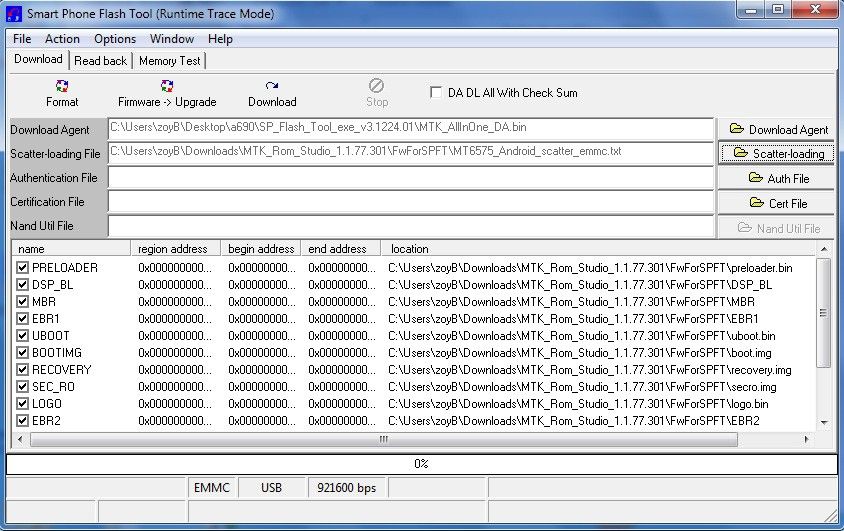
Task: Click the begin address column header
Action: [261, 249]
